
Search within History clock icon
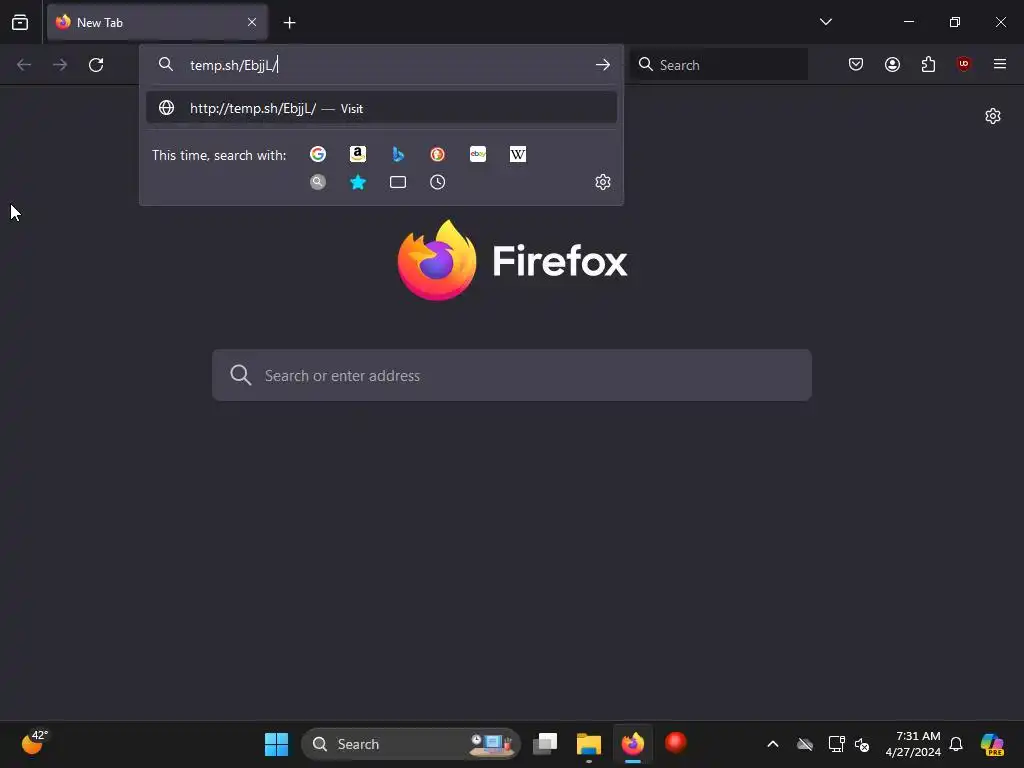438,182
